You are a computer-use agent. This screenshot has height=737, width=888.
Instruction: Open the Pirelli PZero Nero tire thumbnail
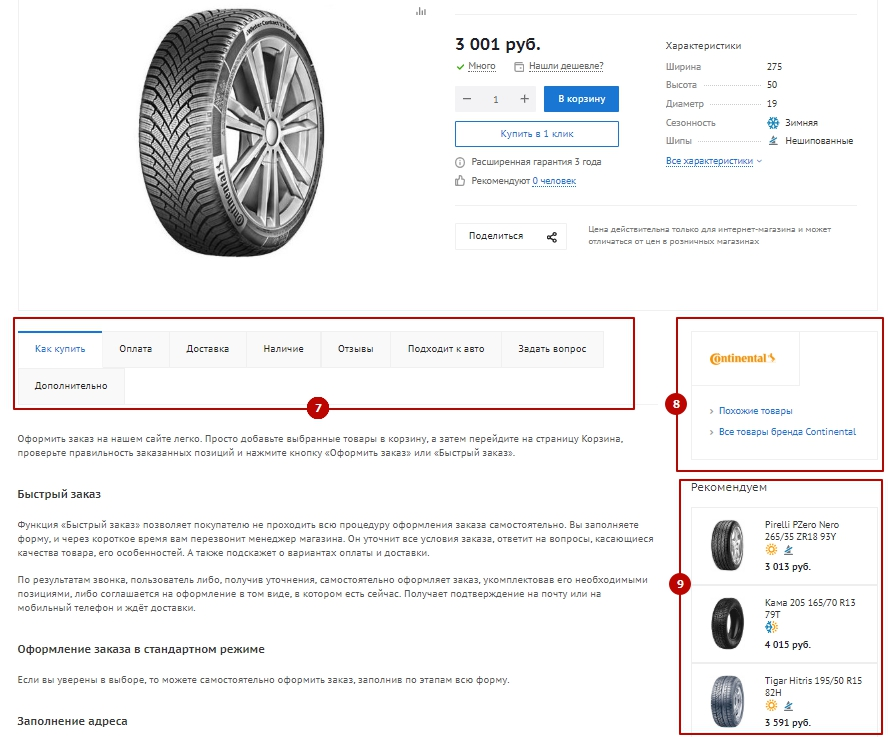[x=727, y=545]
